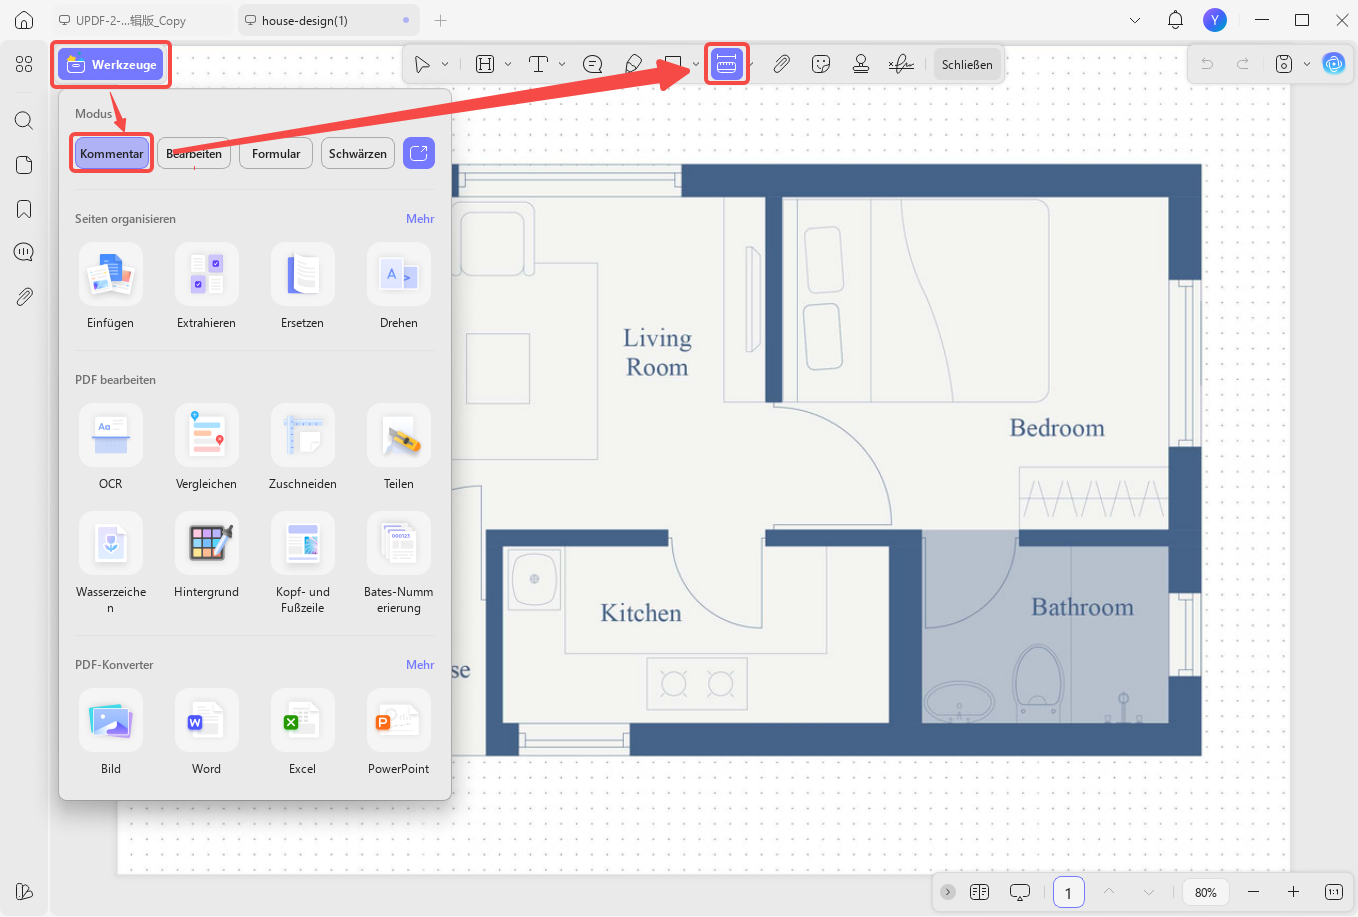Expand the cursor tool dropdown arrow
Screen dimensions: 1358x917
445,64
